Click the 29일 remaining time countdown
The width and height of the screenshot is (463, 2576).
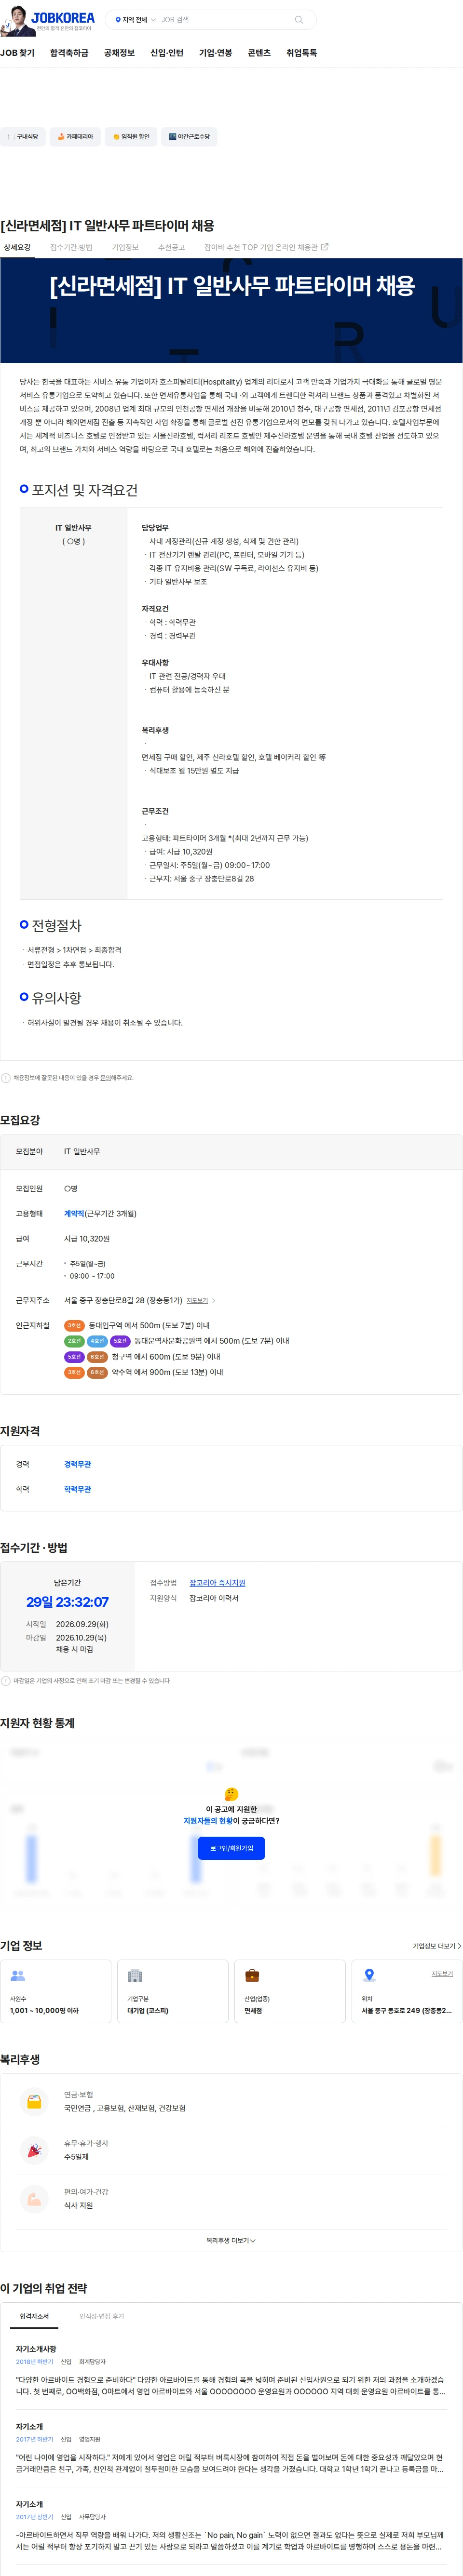point(68,1602)
